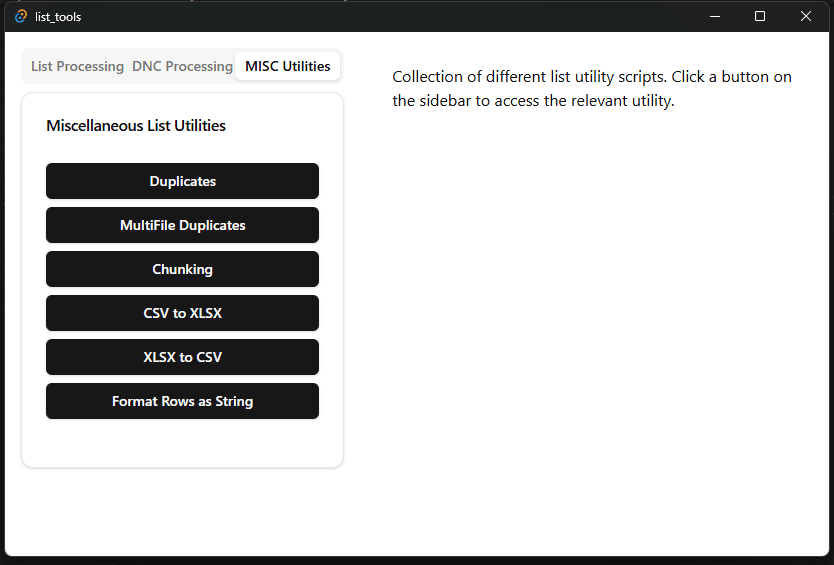This screenshot has height=565, width=834.
Task: Maximize the list_tools window
Action: point(760,16)
